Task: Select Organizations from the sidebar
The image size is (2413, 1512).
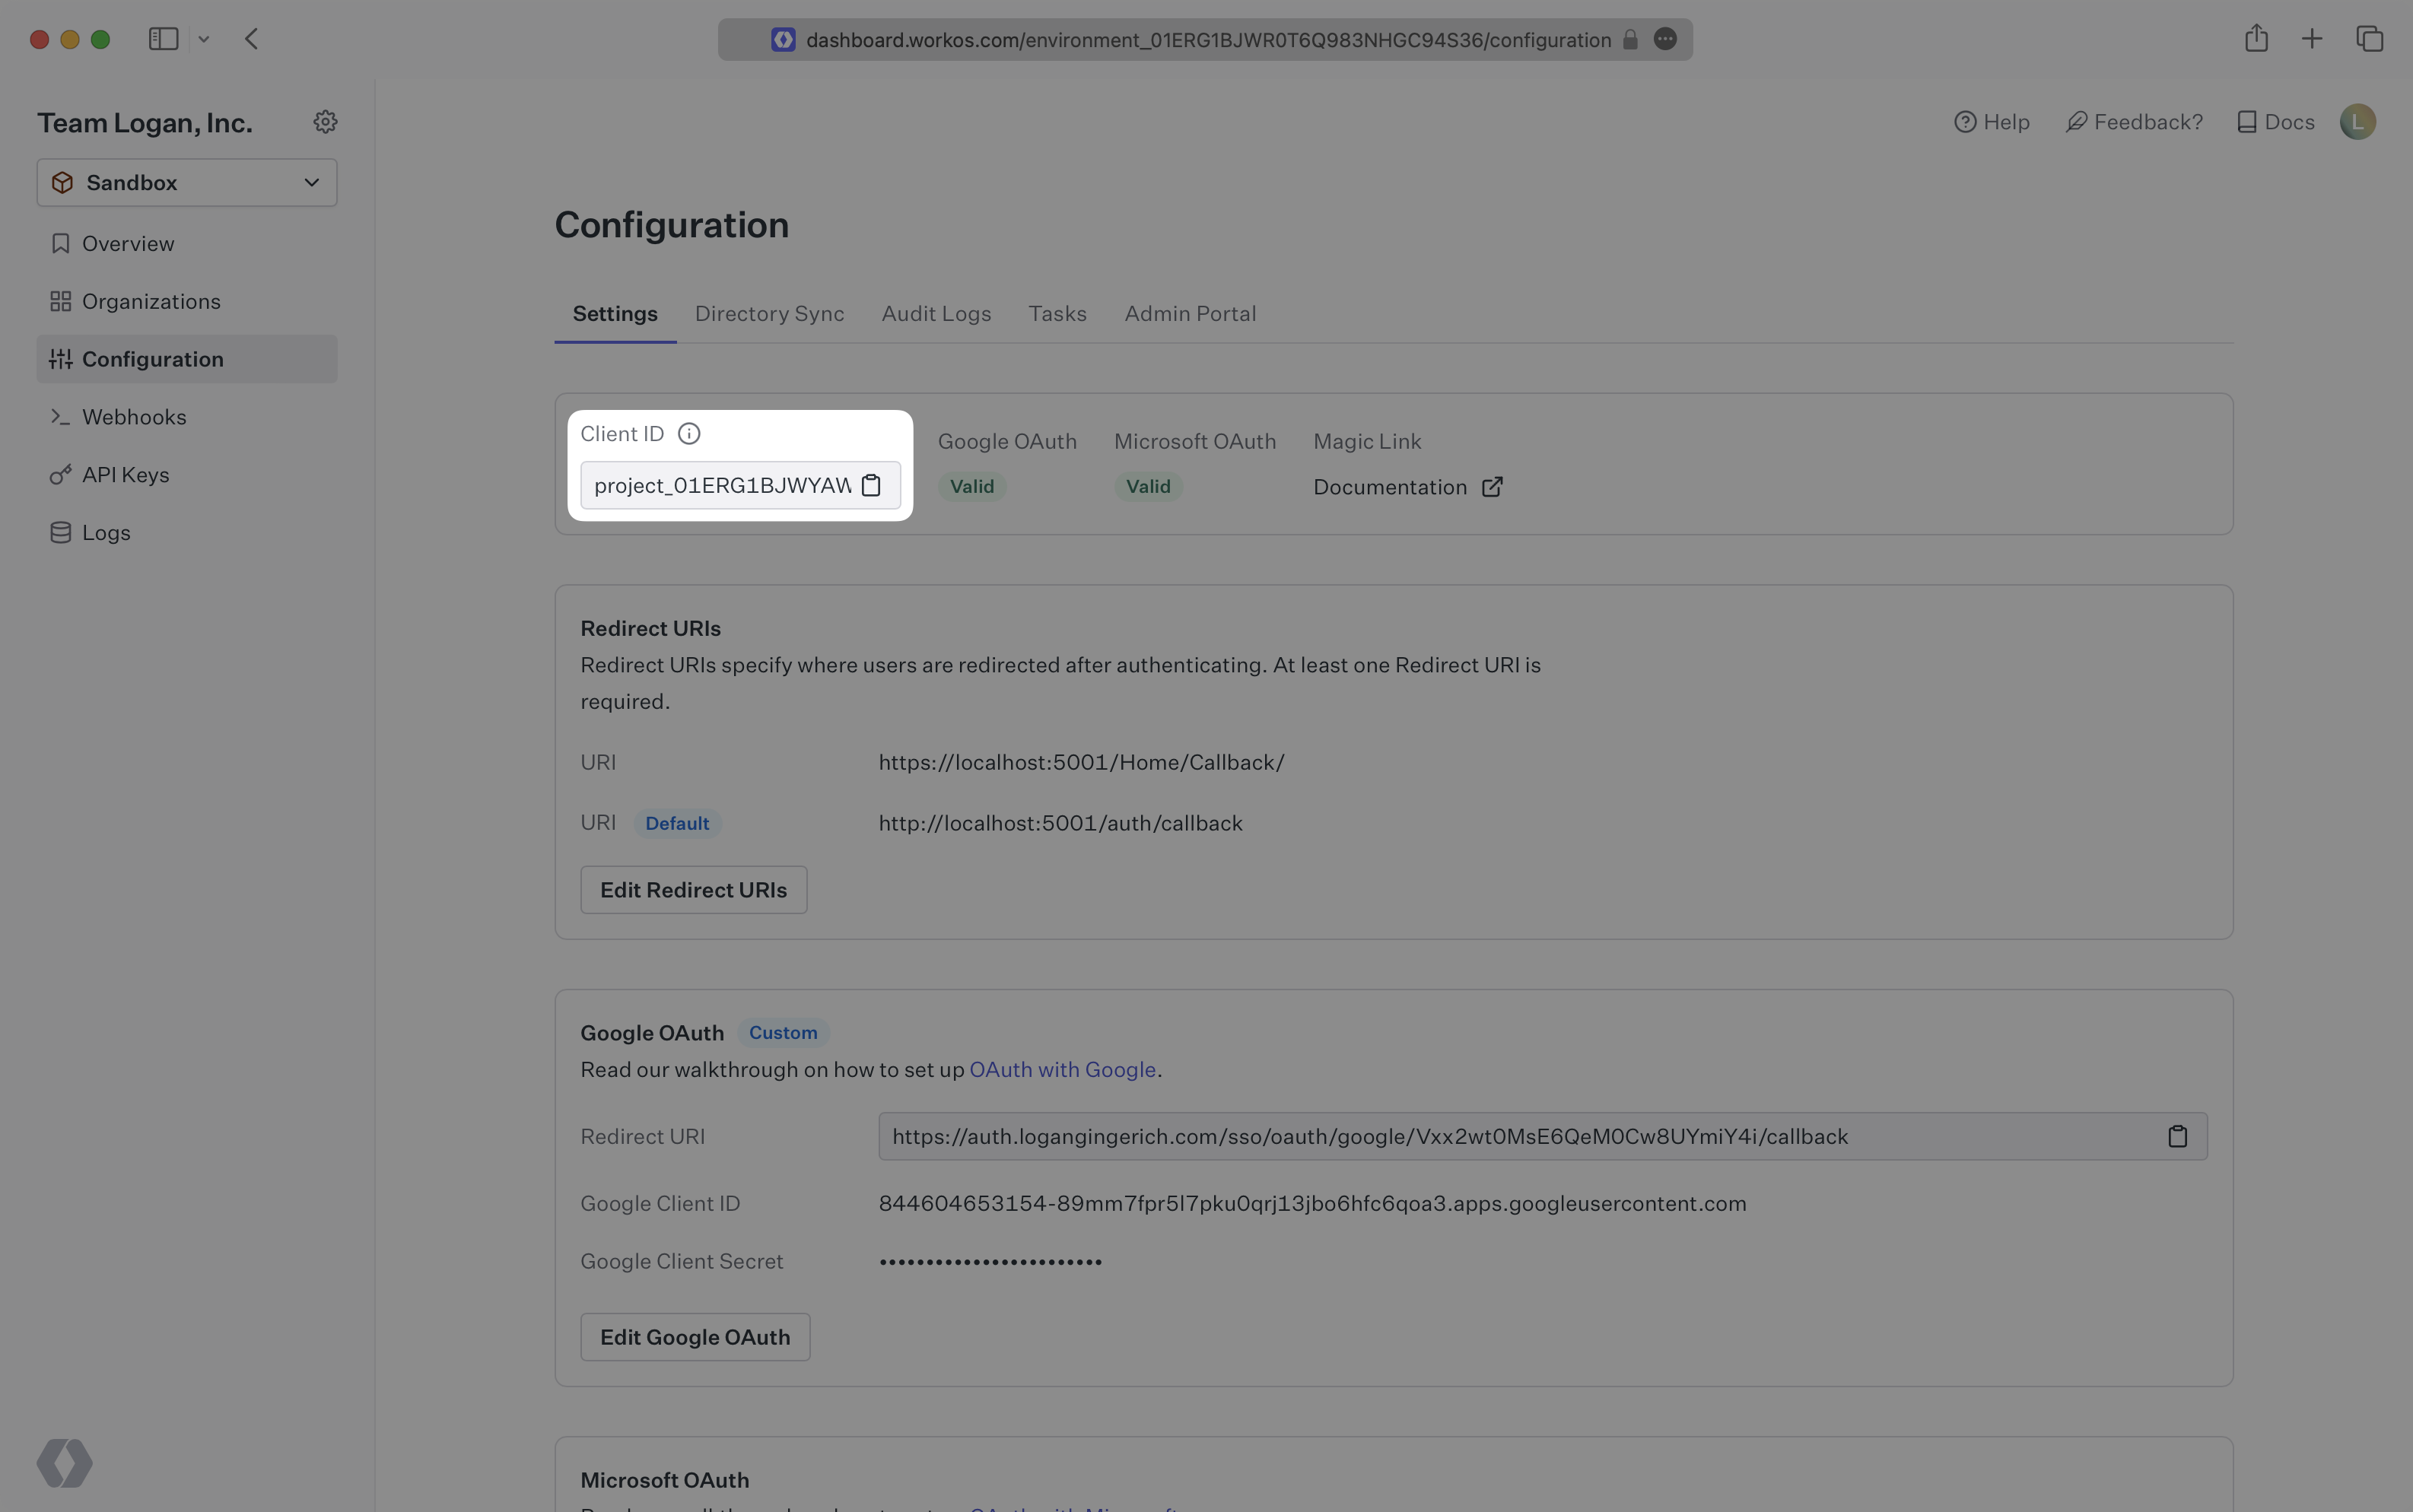Action: tap(151, 301)
